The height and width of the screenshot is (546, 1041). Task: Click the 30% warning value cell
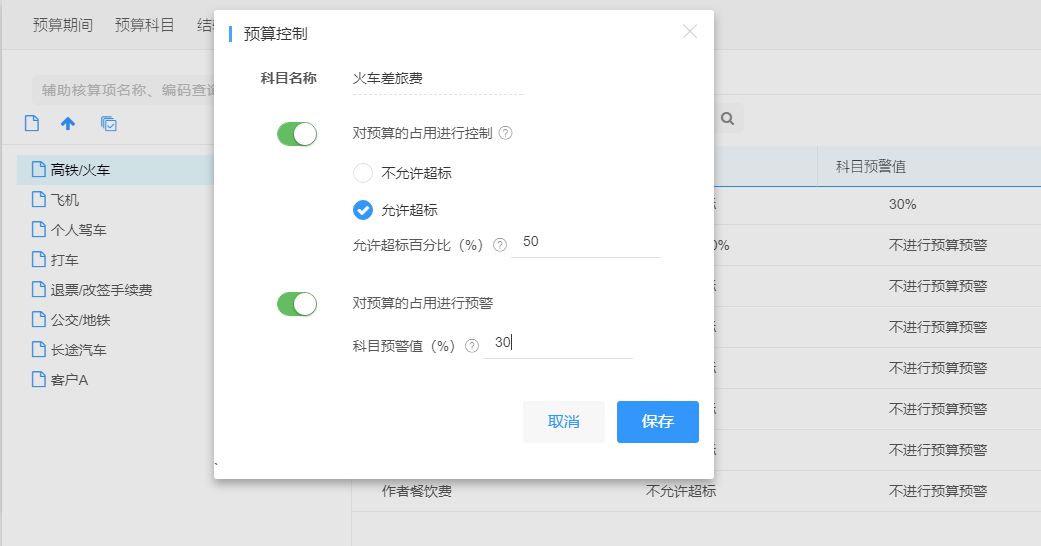(902, 205)
